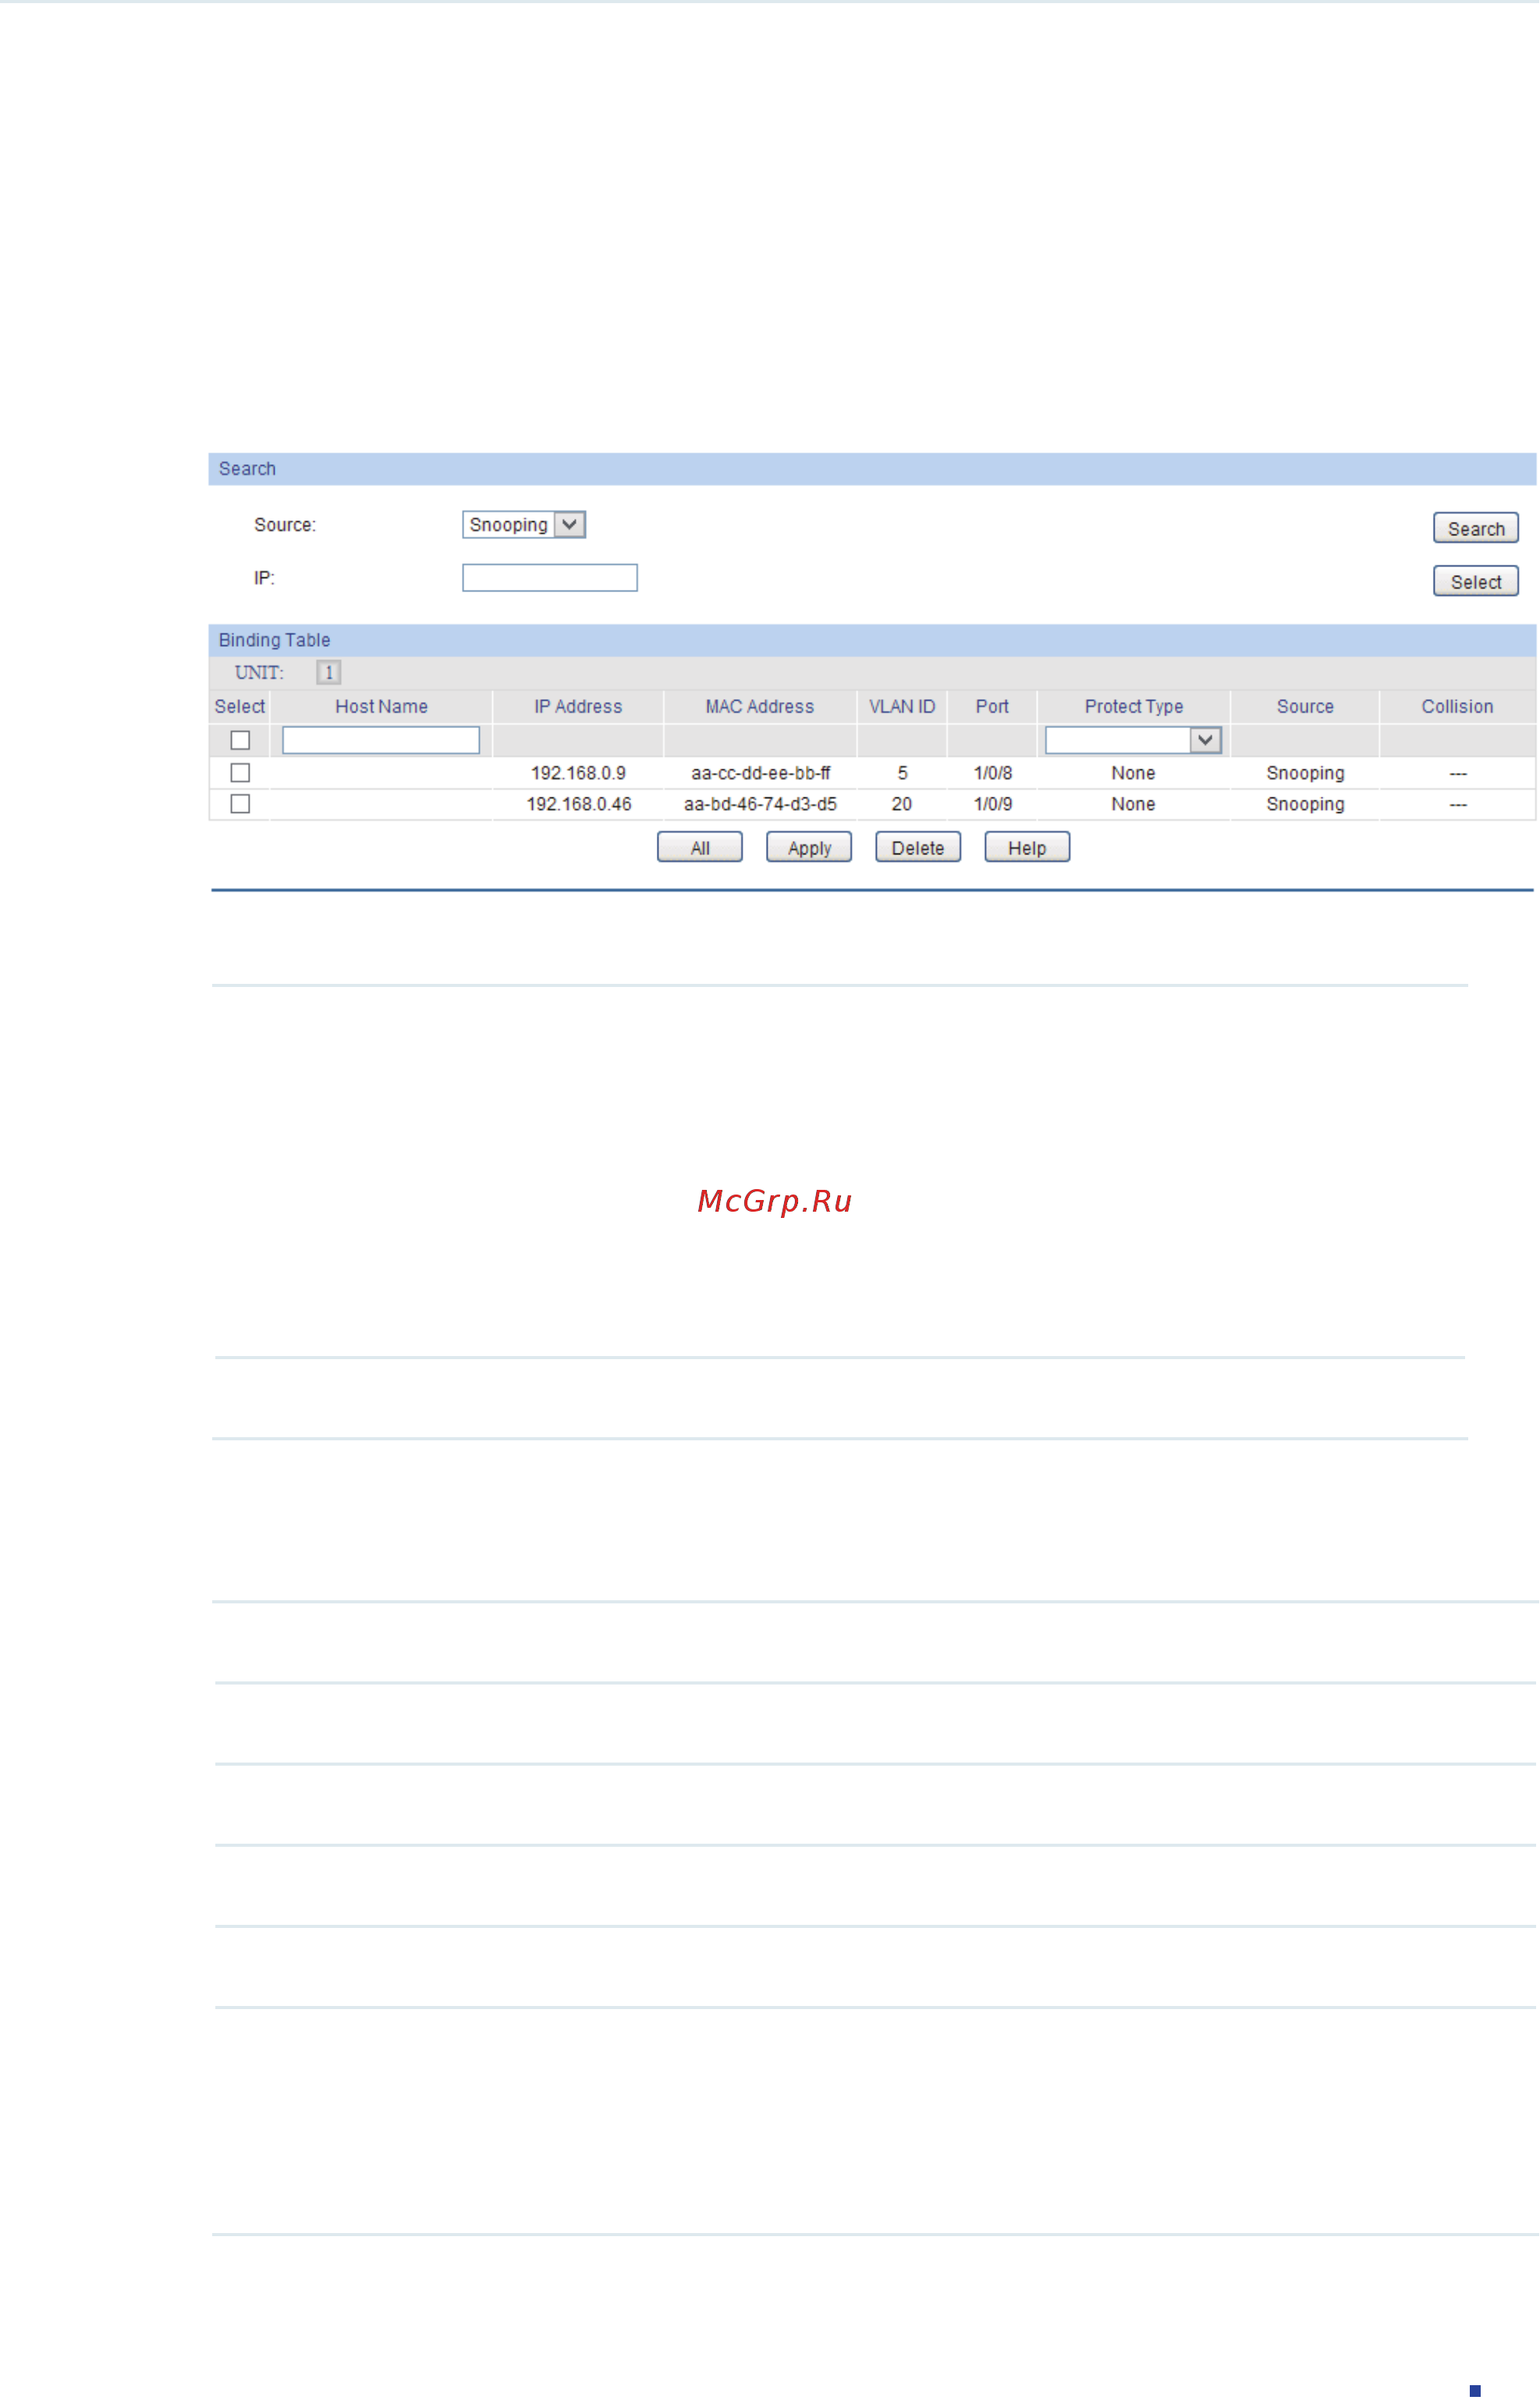Check the box for entry 192.168.0.9

[x=240, y=773]
